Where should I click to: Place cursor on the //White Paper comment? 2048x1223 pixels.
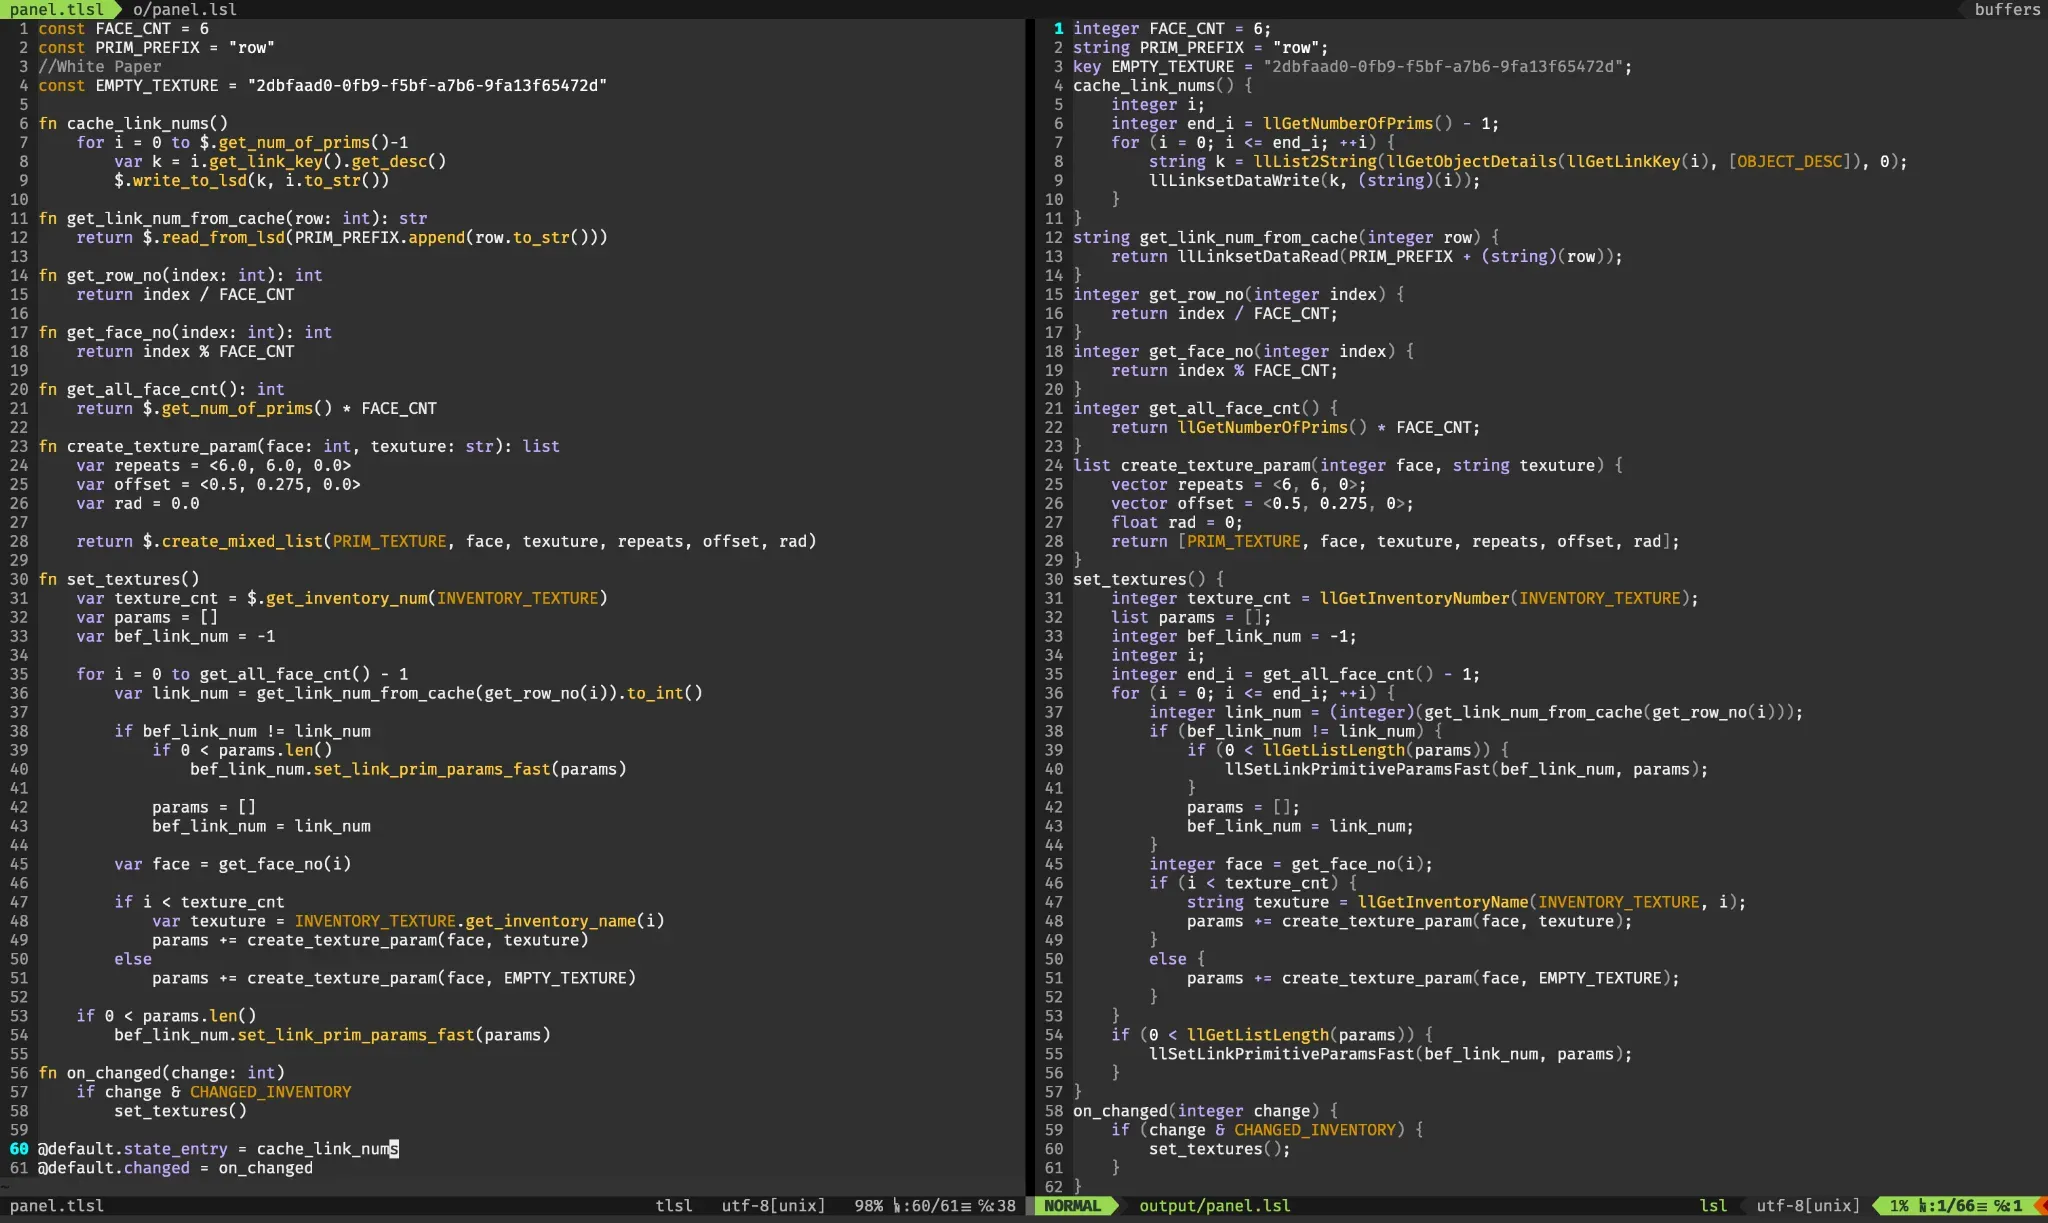point(100,66)
